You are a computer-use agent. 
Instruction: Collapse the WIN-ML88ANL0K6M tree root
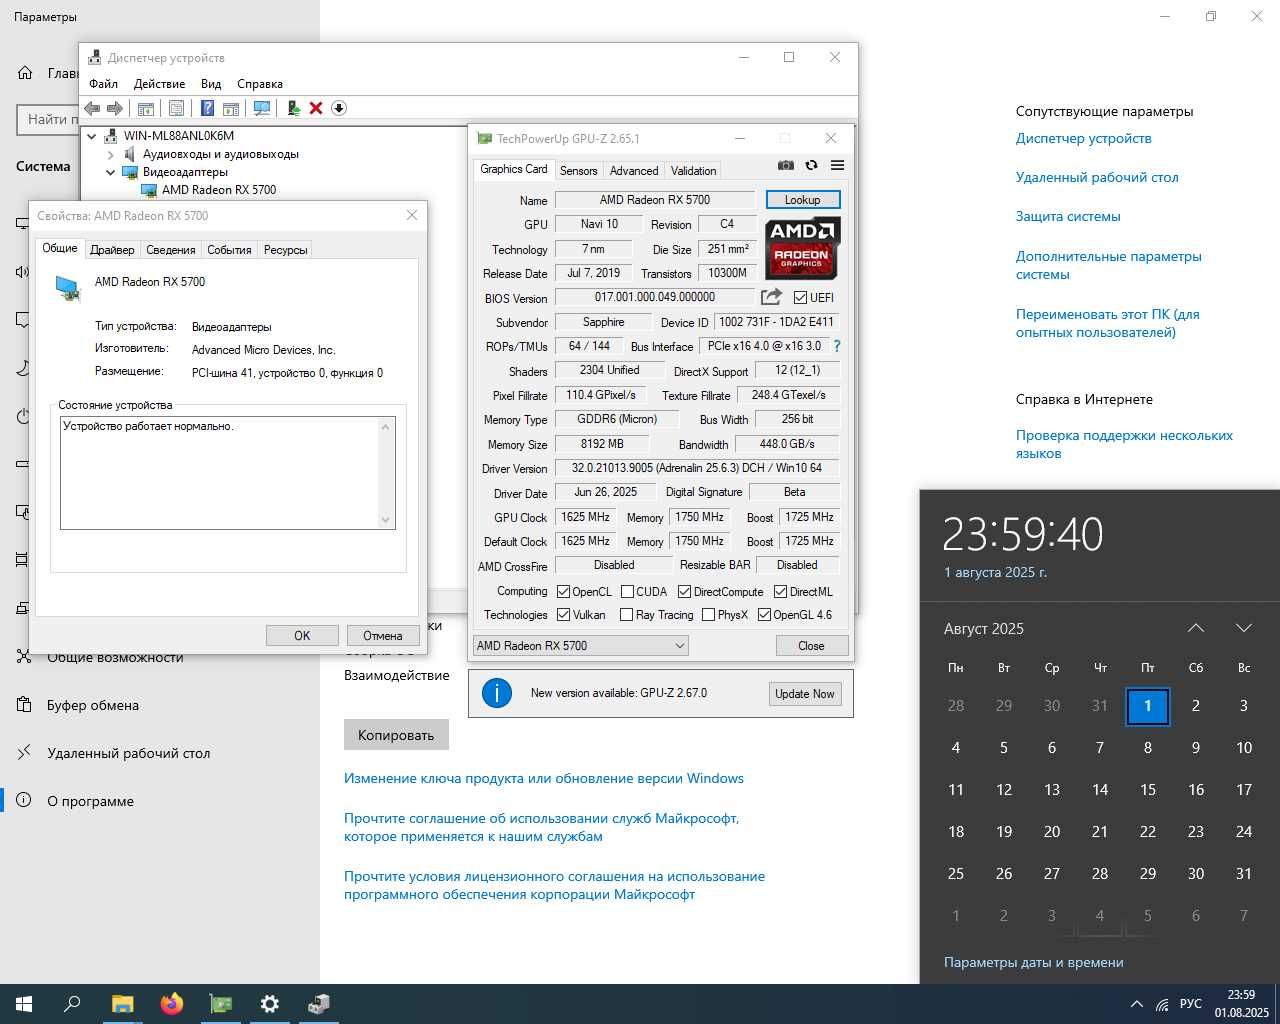pyautogui.click(x=92, y=136)
